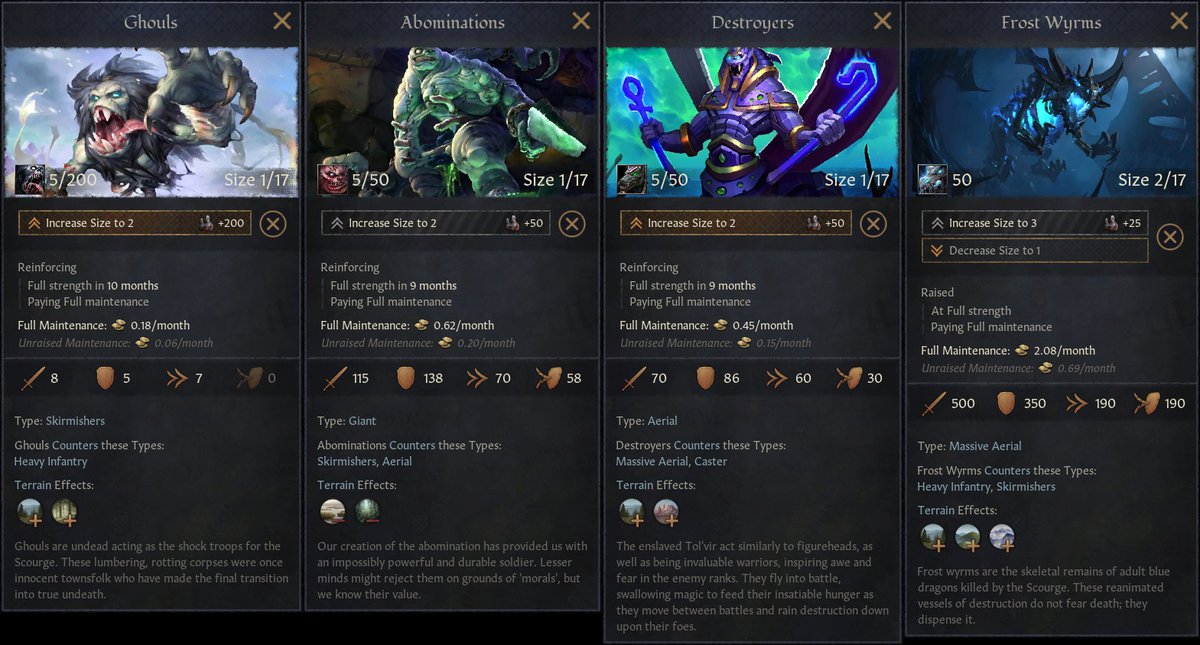Click the Frost Wyrms unit portrait icon
The image size is (1200, 645).
pos(933,179)
